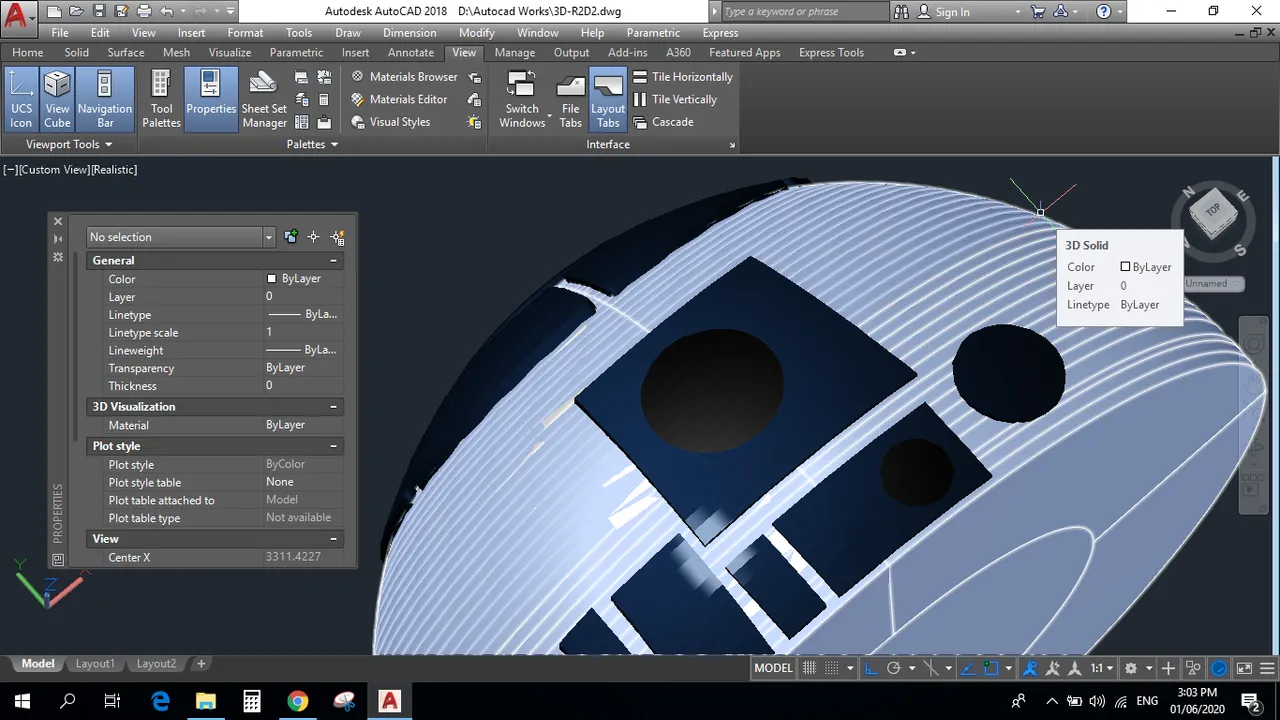Close the Properties palette
The height and width of the screenshot is (720, 1280).
(58, 222)
